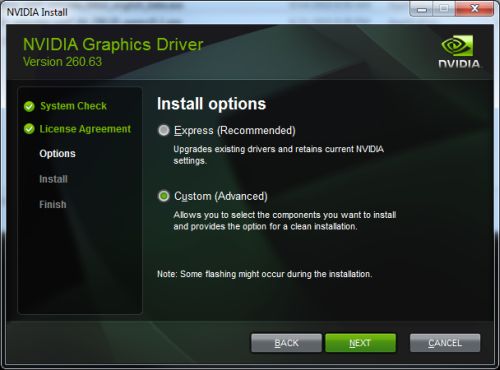Image resolution: width=500 pixels, height=370 pixels.
Task: Close the NVIDIA Install window
Action: [474, 9]
